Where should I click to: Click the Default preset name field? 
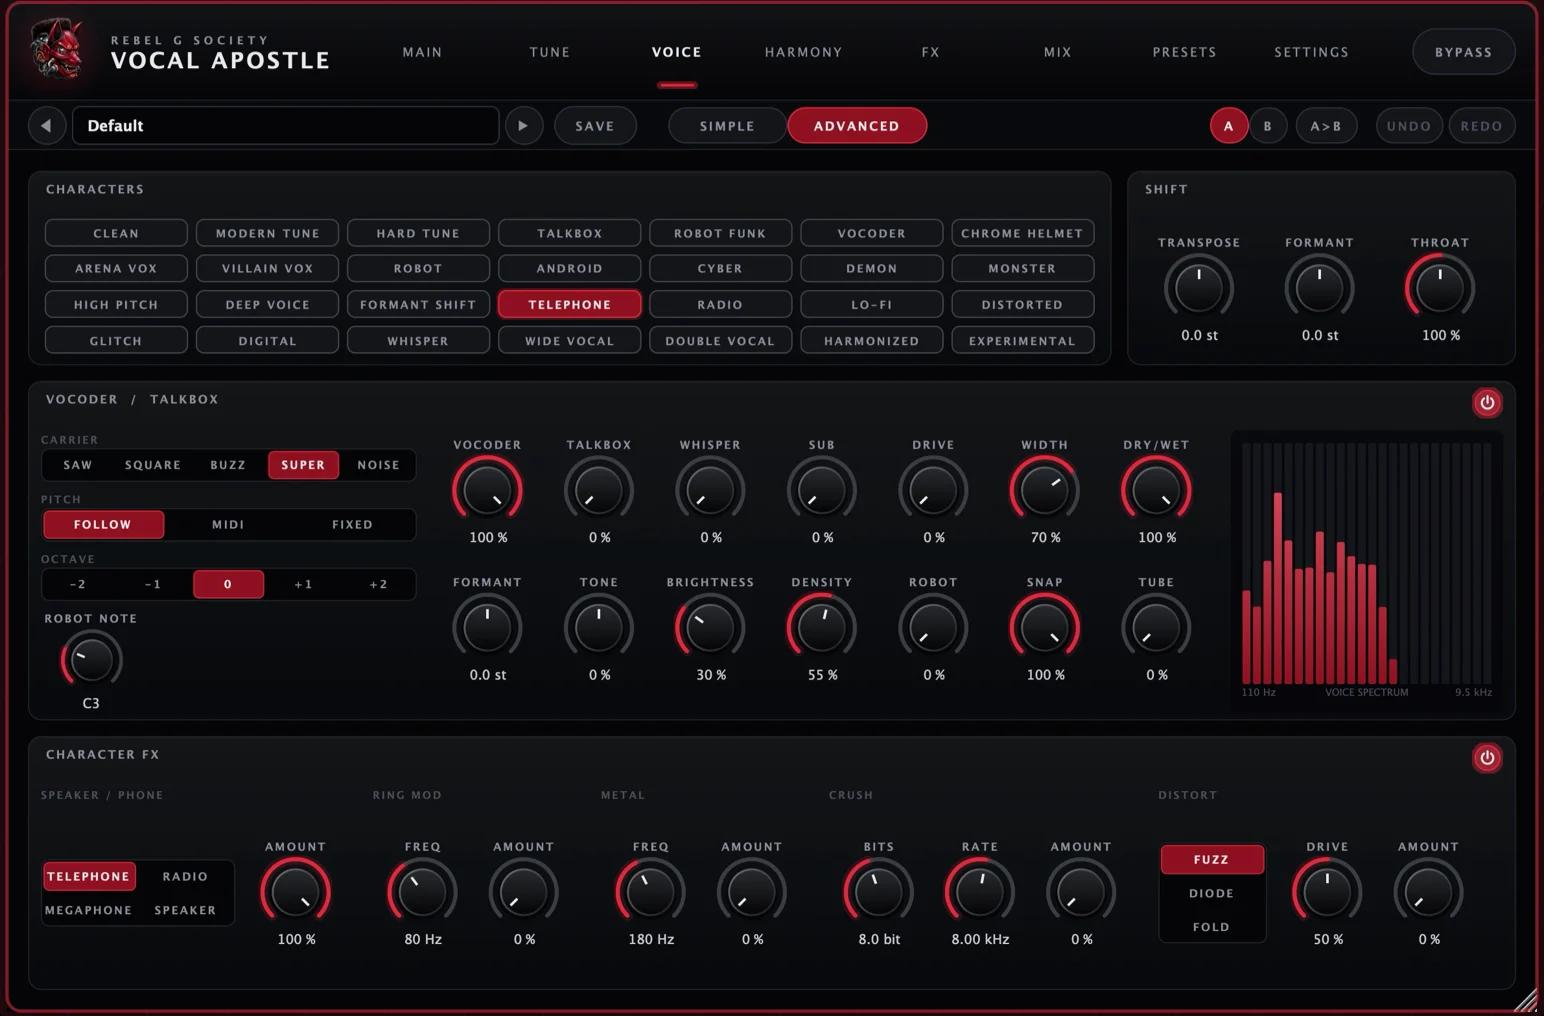285,126
